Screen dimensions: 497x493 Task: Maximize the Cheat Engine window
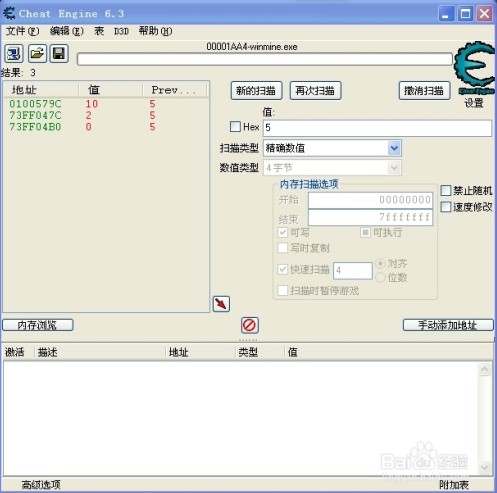click(x=465, y=14)
